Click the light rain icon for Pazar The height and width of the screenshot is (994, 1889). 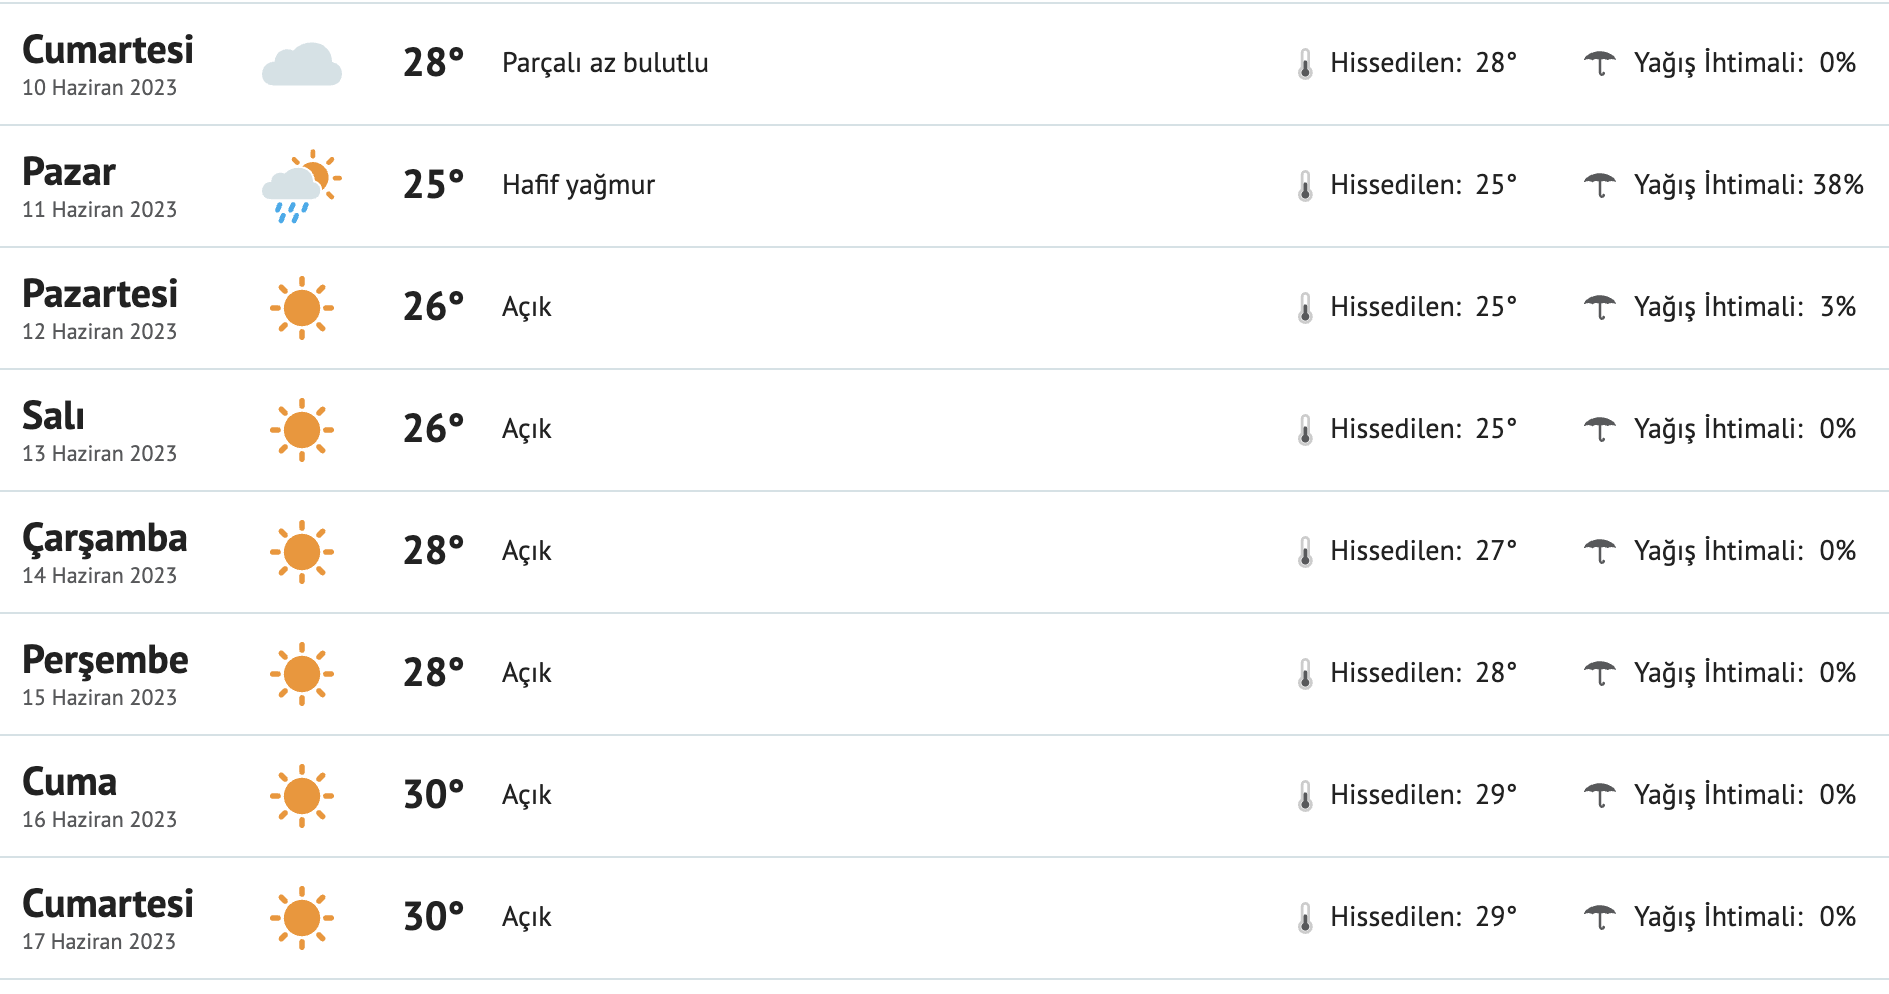(301, 186)
